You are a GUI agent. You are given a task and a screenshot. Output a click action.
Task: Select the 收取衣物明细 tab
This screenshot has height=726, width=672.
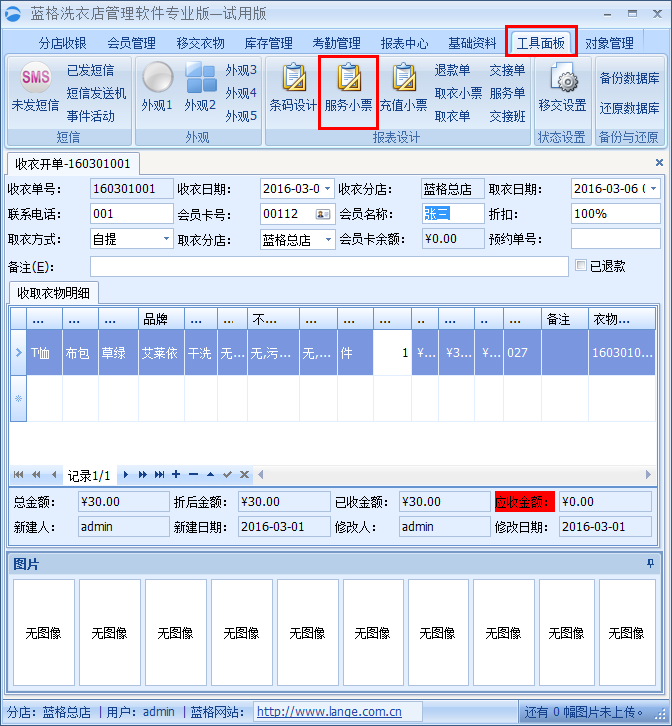[53, 293]
